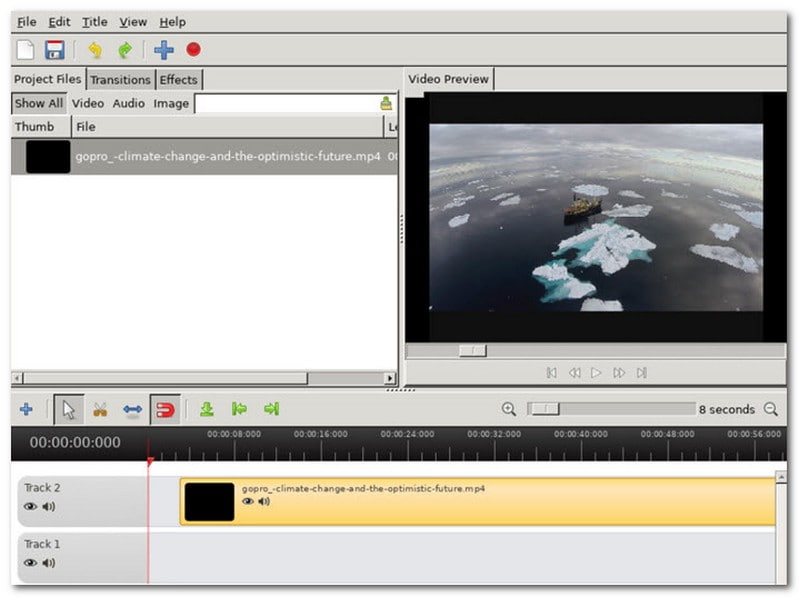
Task: Click the 00:00:00:000 timecode display
Action: click(75, 442)
